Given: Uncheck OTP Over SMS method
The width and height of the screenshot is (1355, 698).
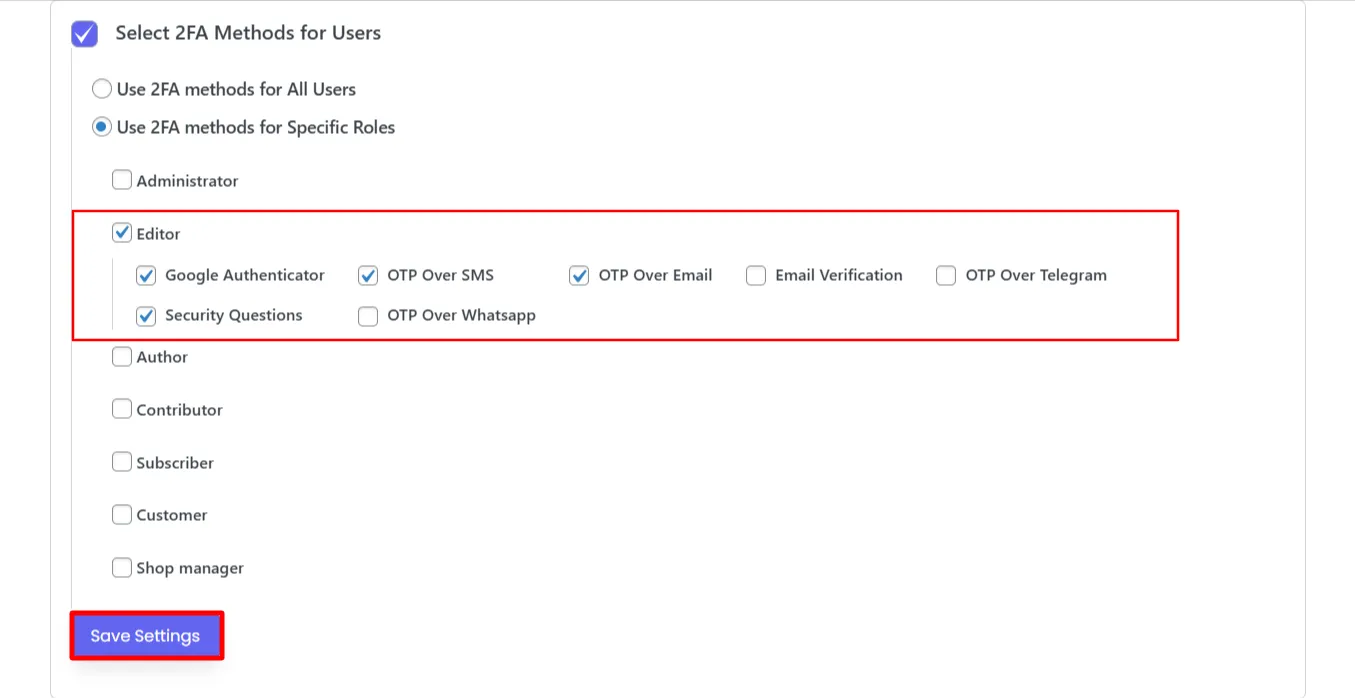Looking at the screenshot, I should pos(368,275).
